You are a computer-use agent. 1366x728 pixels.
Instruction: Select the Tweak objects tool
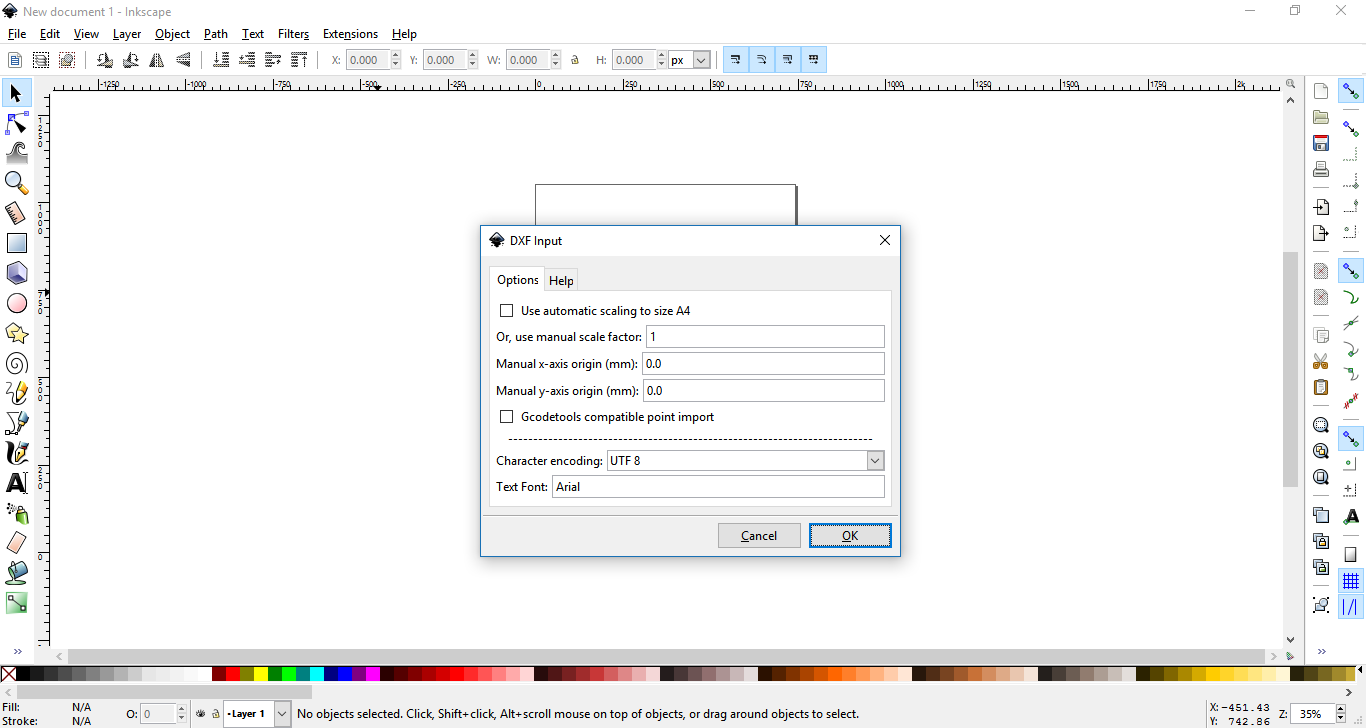[16, 153]
